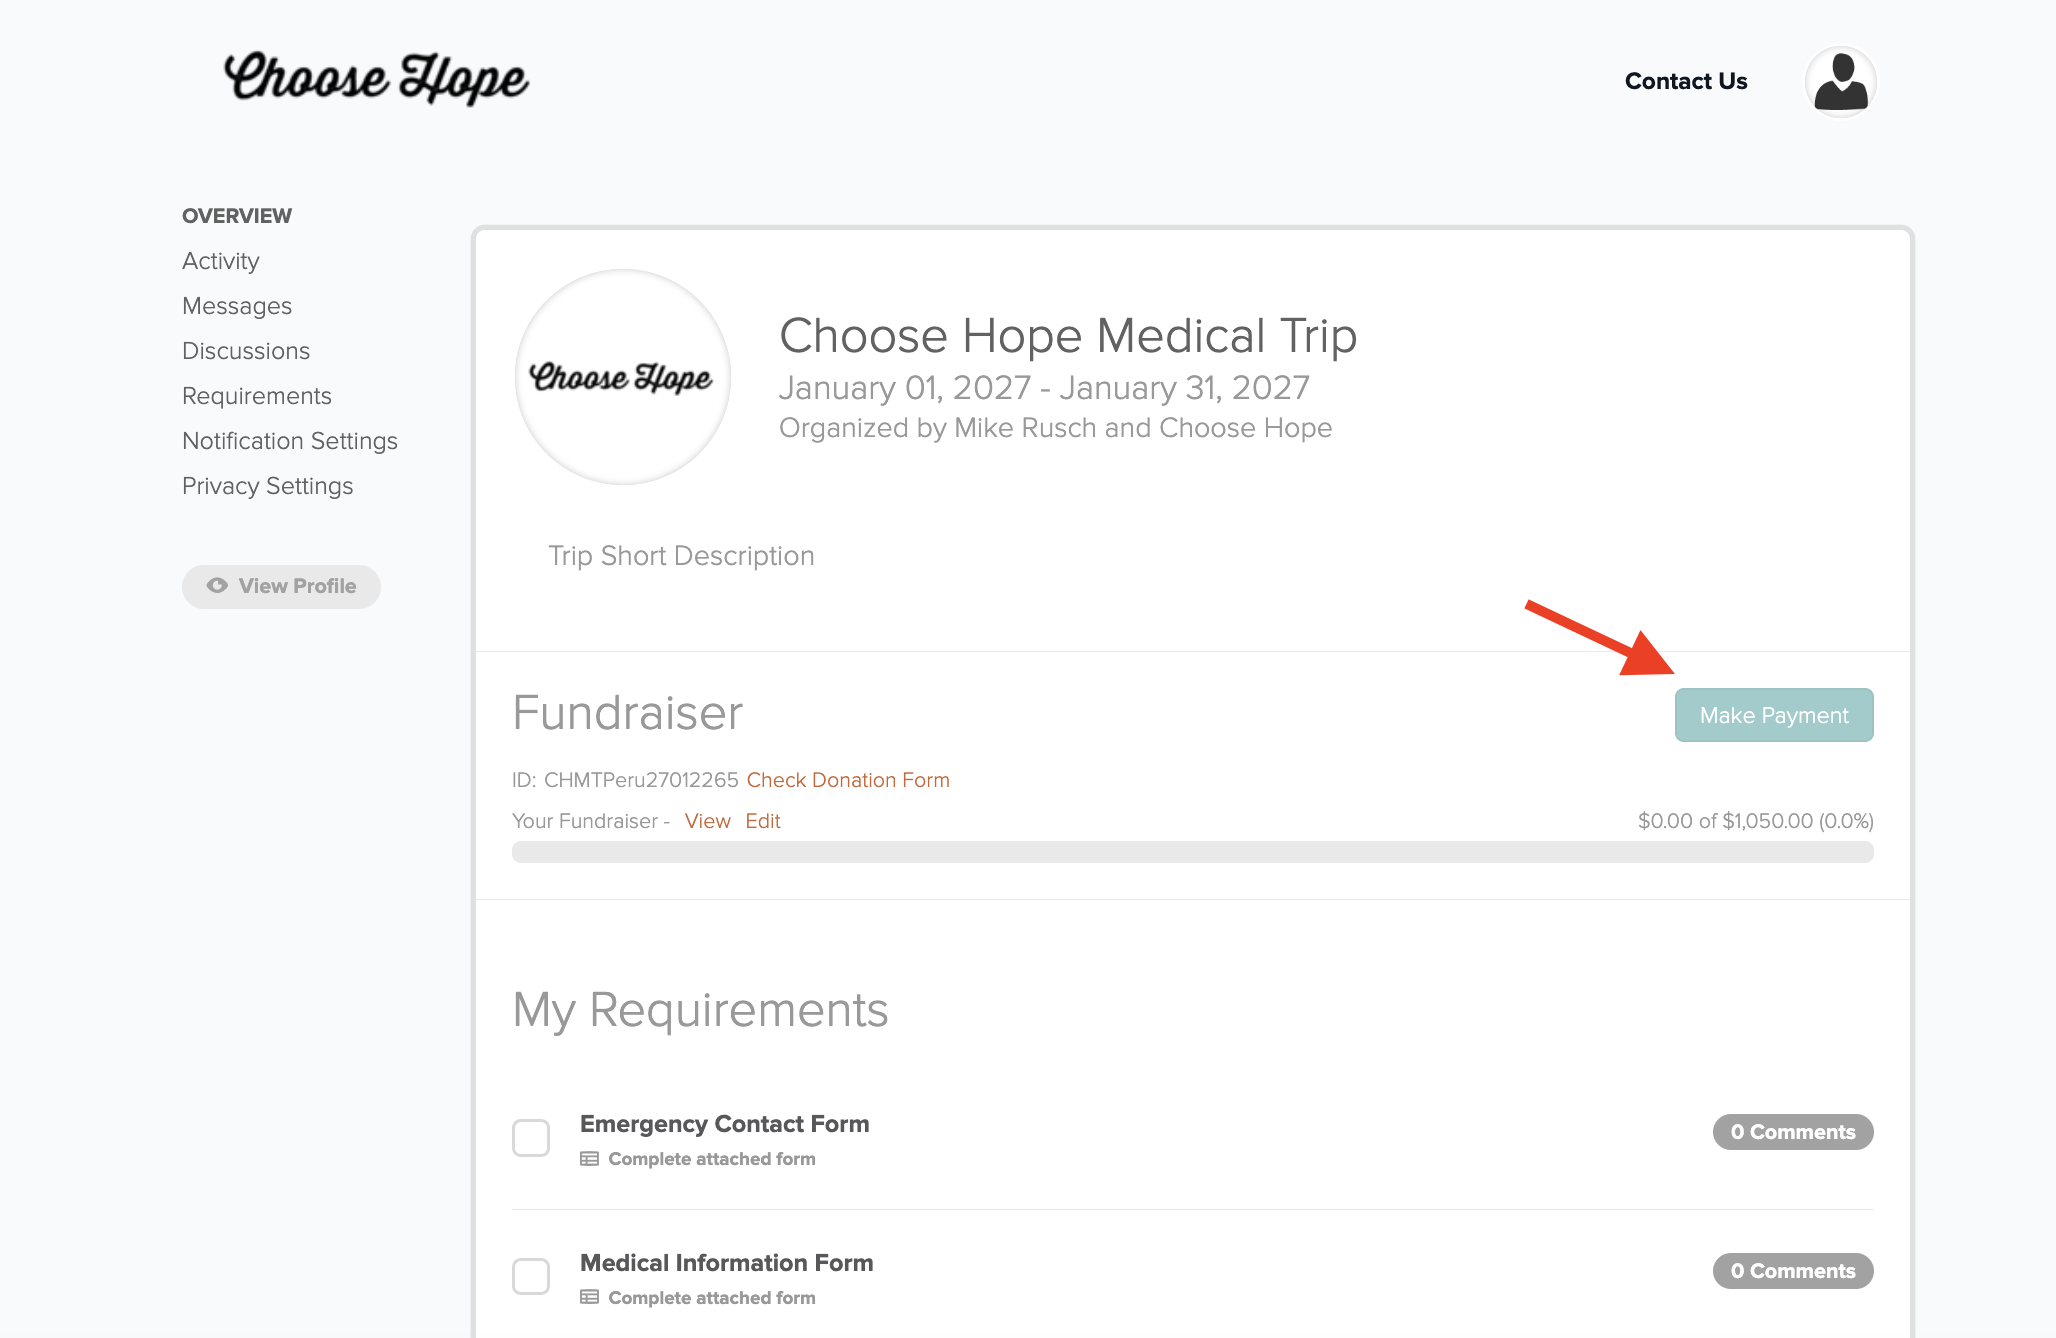Open Notification Settings
The height and width of the screenshot is (1338, 2056).
coord(290,441)
